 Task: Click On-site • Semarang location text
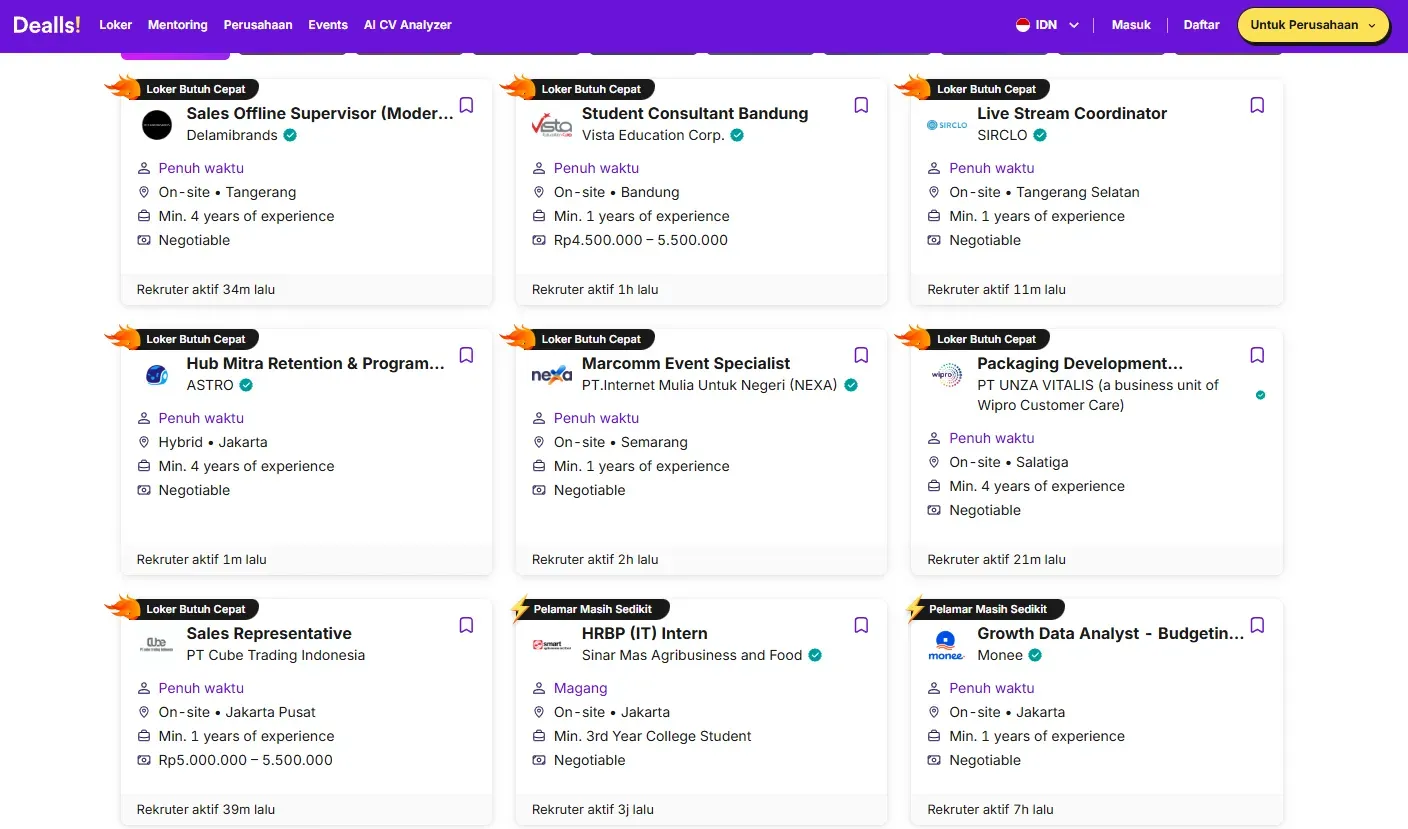pos(621,442)
